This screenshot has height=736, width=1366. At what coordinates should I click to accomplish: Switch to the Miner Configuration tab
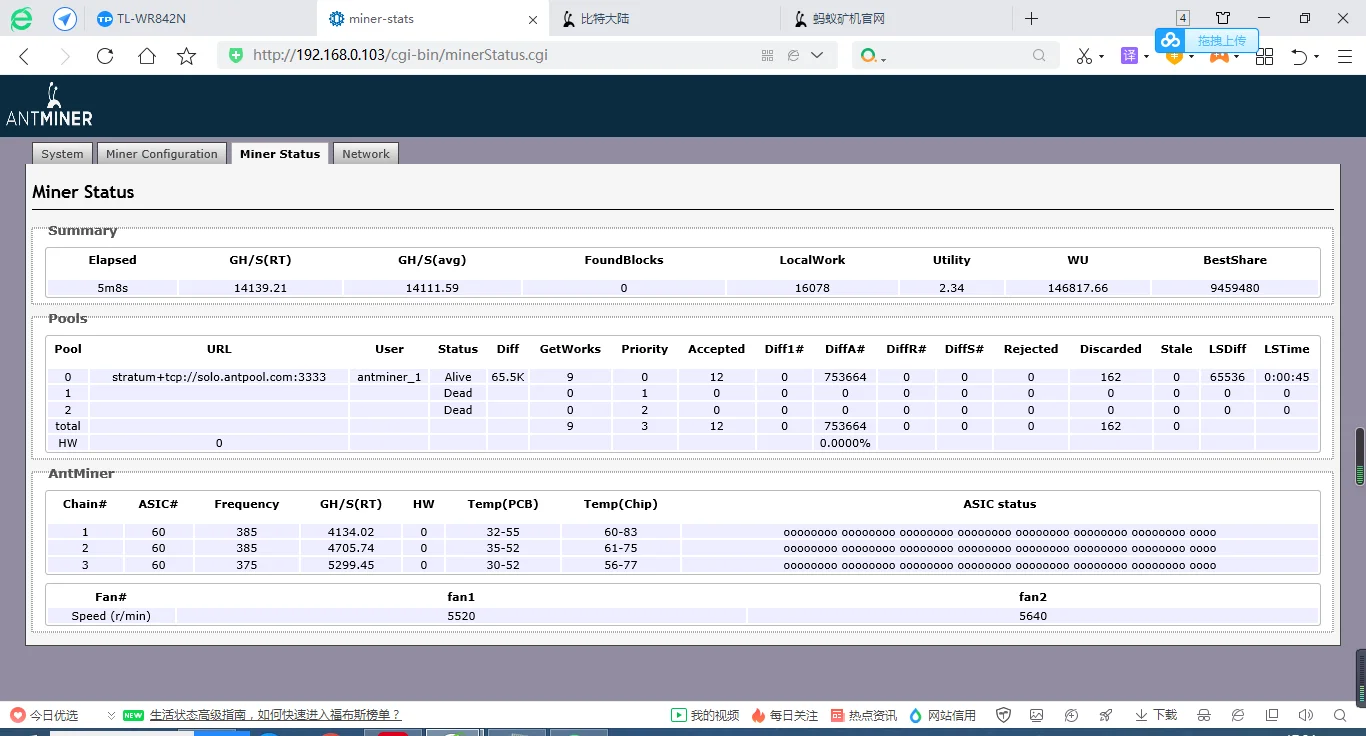click(161, 154)
